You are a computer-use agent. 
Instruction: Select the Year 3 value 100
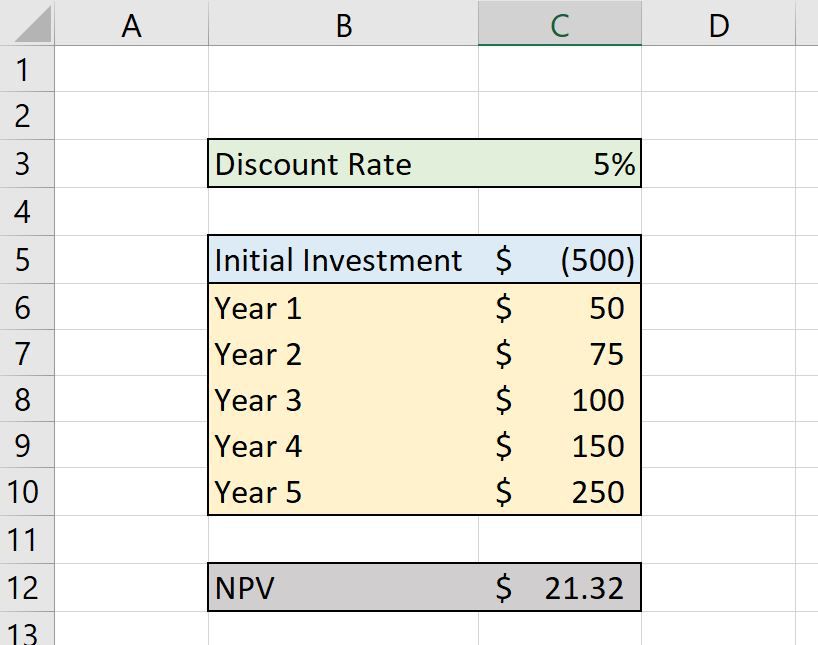560,399
